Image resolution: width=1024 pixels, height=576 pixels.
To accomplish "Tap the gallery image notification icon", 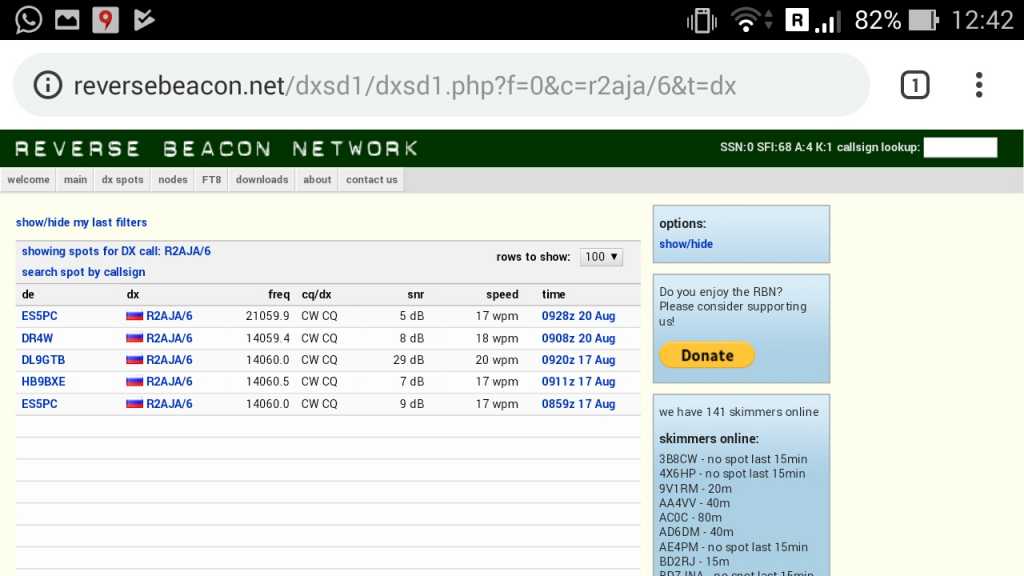I will point(67,20).
